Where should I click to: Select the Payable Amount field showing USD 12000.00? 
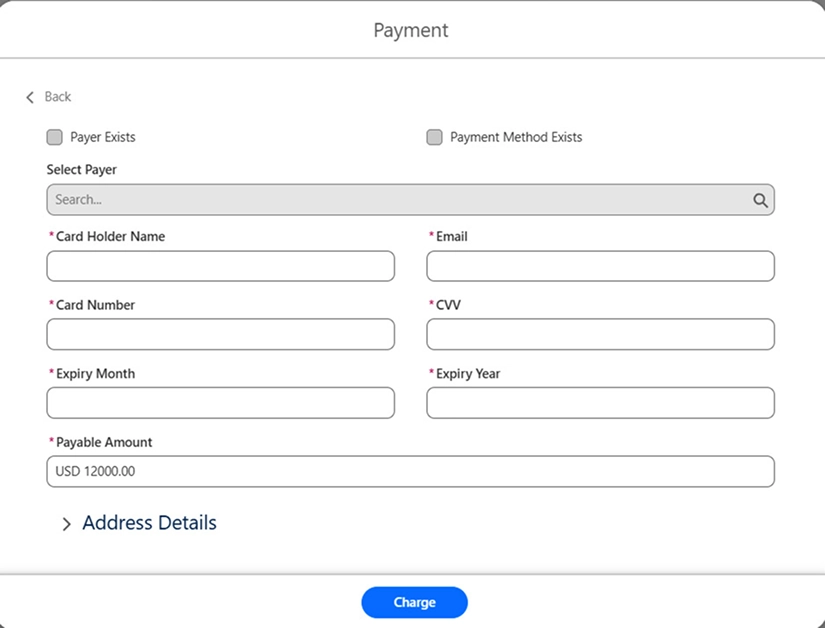pyautogui.click(x=410, y=471)
